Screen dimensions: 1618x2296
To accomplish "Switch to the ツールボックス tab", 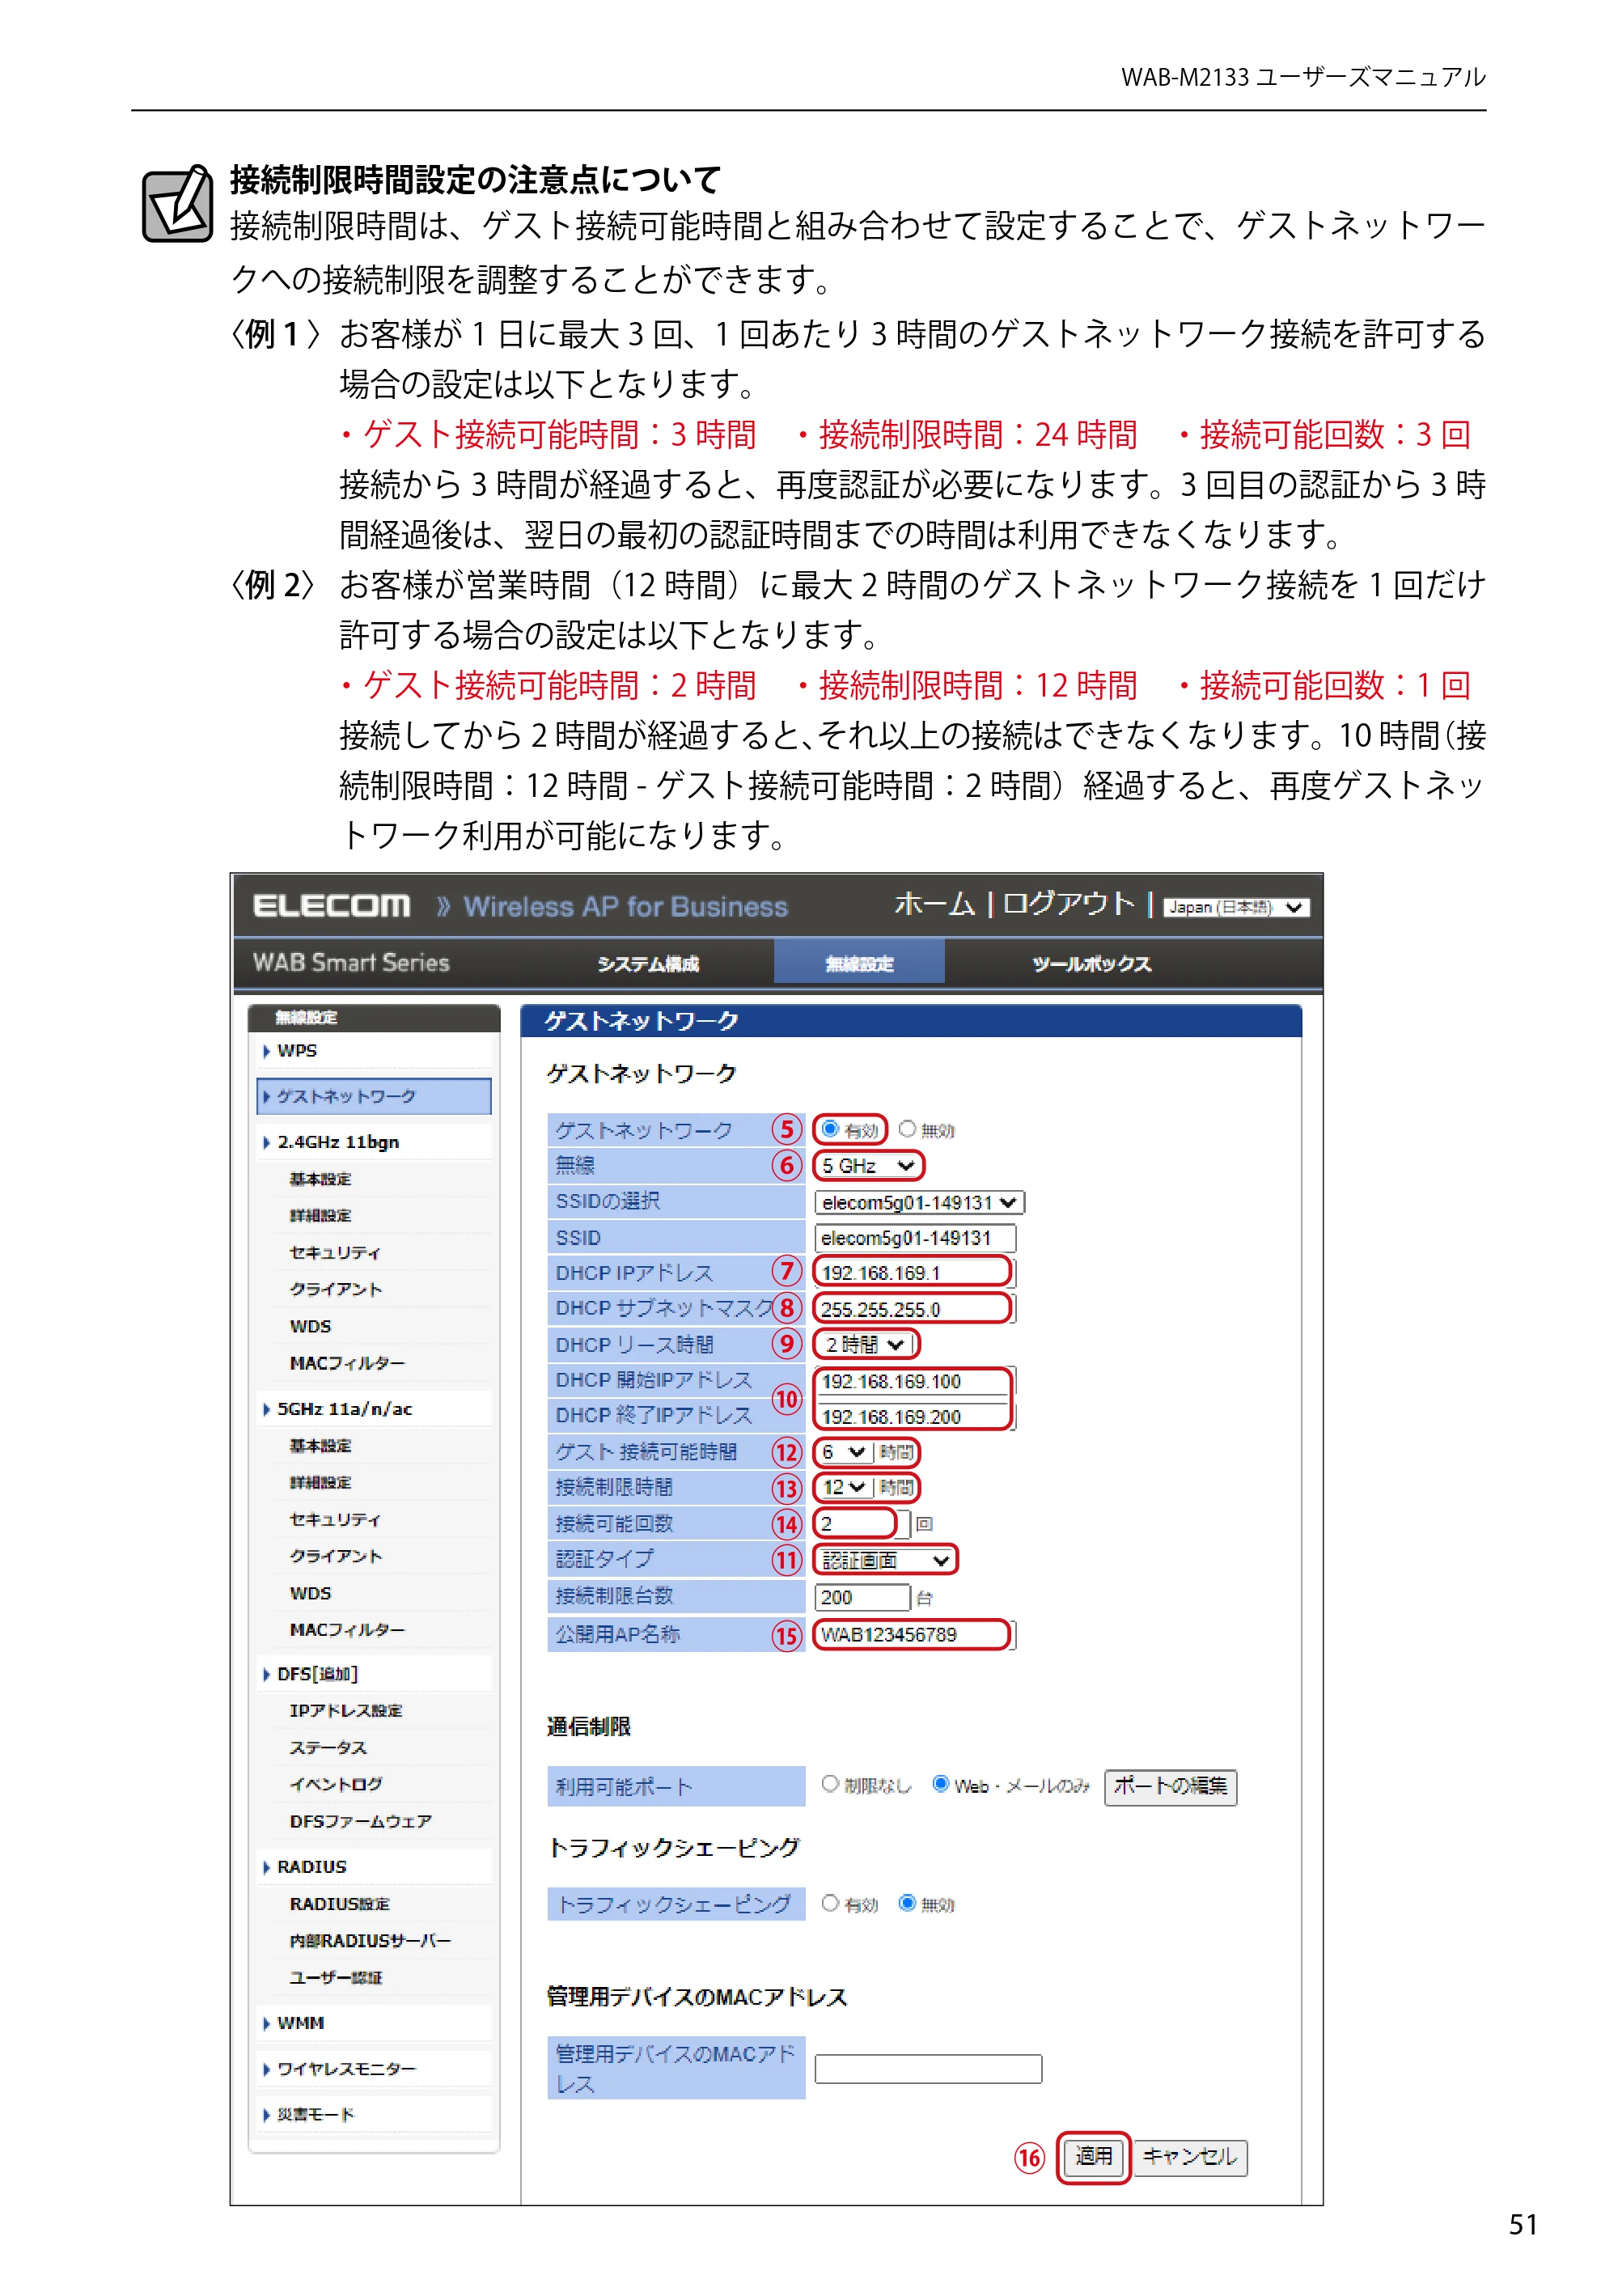I will [x=1091, y=964].
